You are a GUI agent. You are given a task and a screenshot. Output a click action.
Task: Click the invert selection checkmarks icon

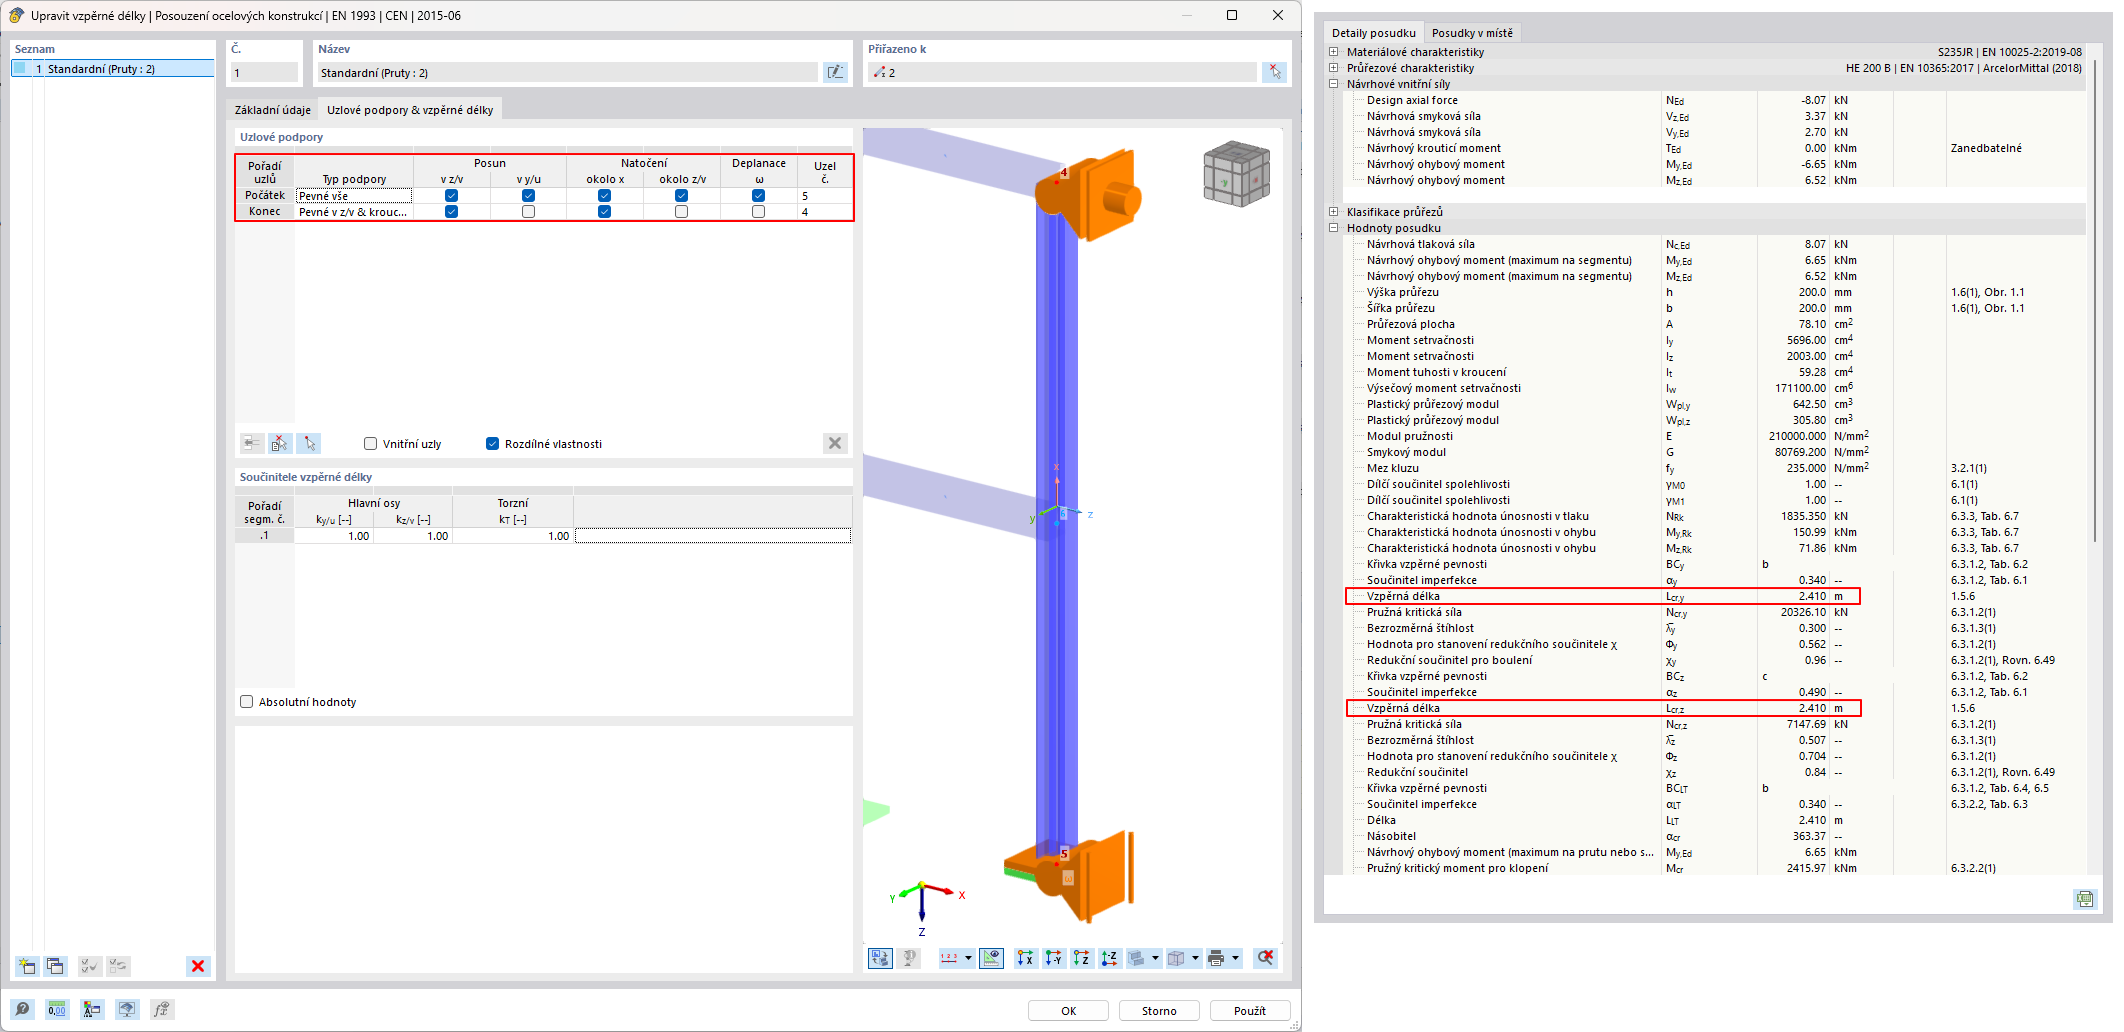click(x=118, y=966)
